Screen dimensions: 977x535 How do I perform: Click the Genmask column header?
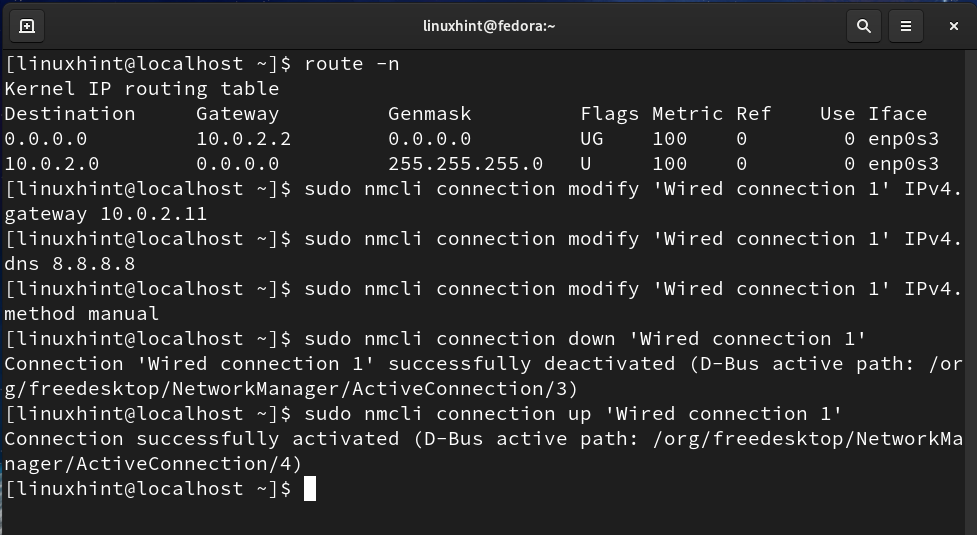pyautogui.click(x=429, y=114)
